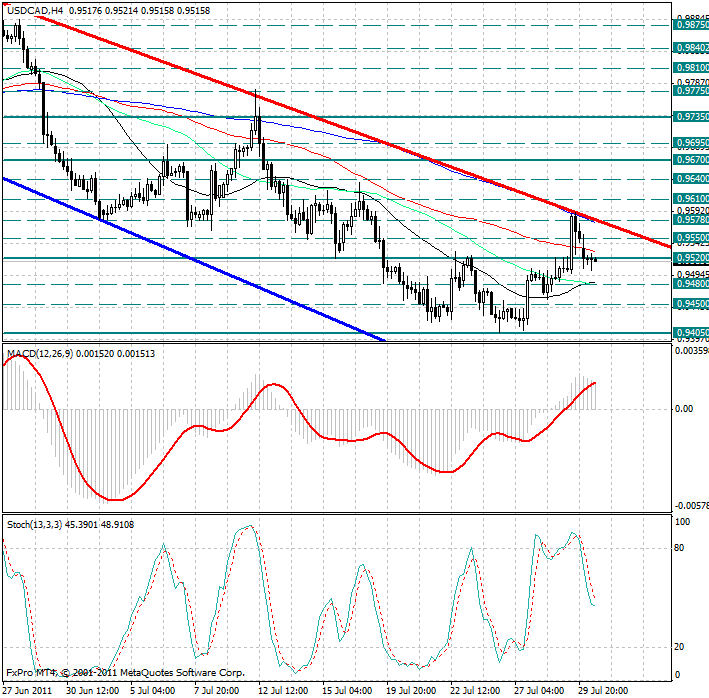
Task: Select the 12 Jul 12:00 time label
Action: 281,690
